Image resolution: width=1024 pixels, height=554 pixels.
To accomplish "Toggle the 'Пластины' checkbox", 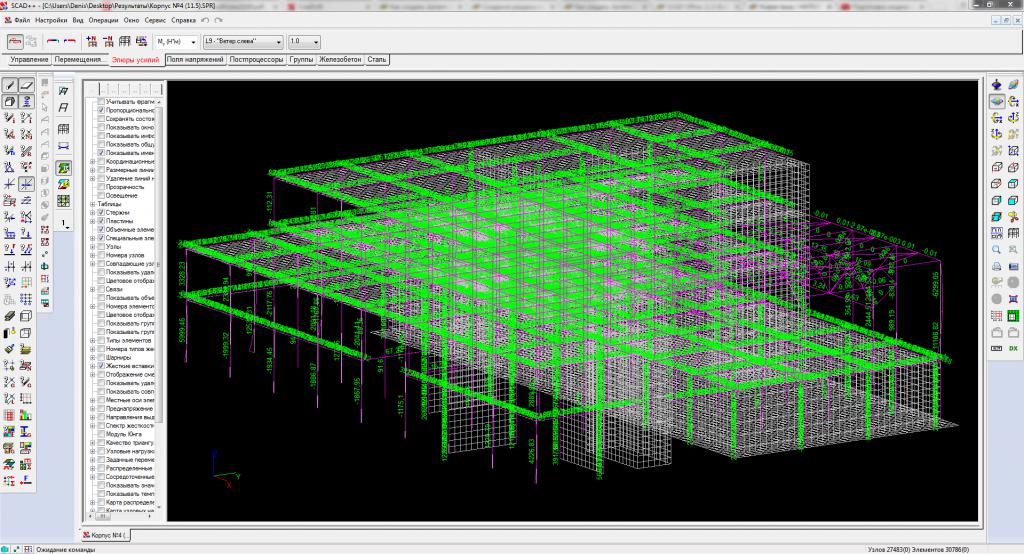I will pos(101,221).
